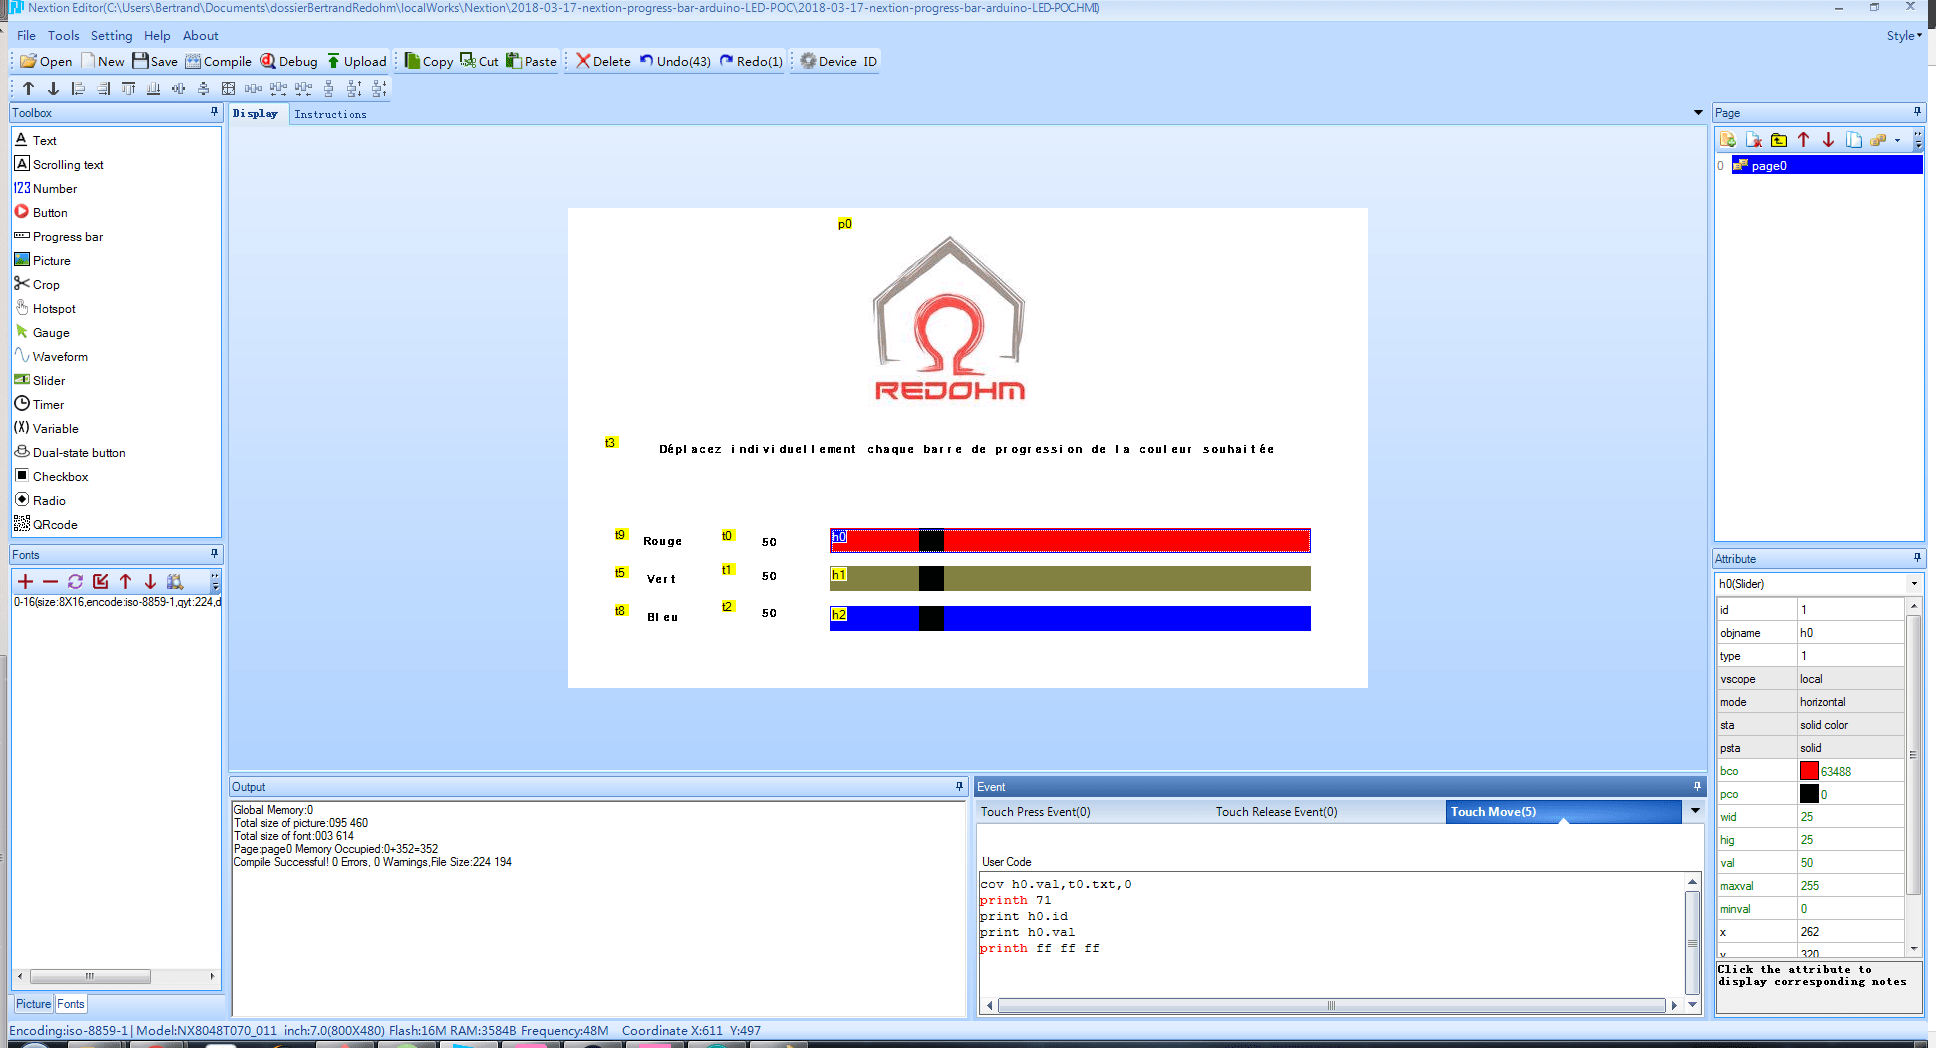Align selected components left
Image resolution: width=1936 pixels, height=1048 pixels.
[78, 88]
